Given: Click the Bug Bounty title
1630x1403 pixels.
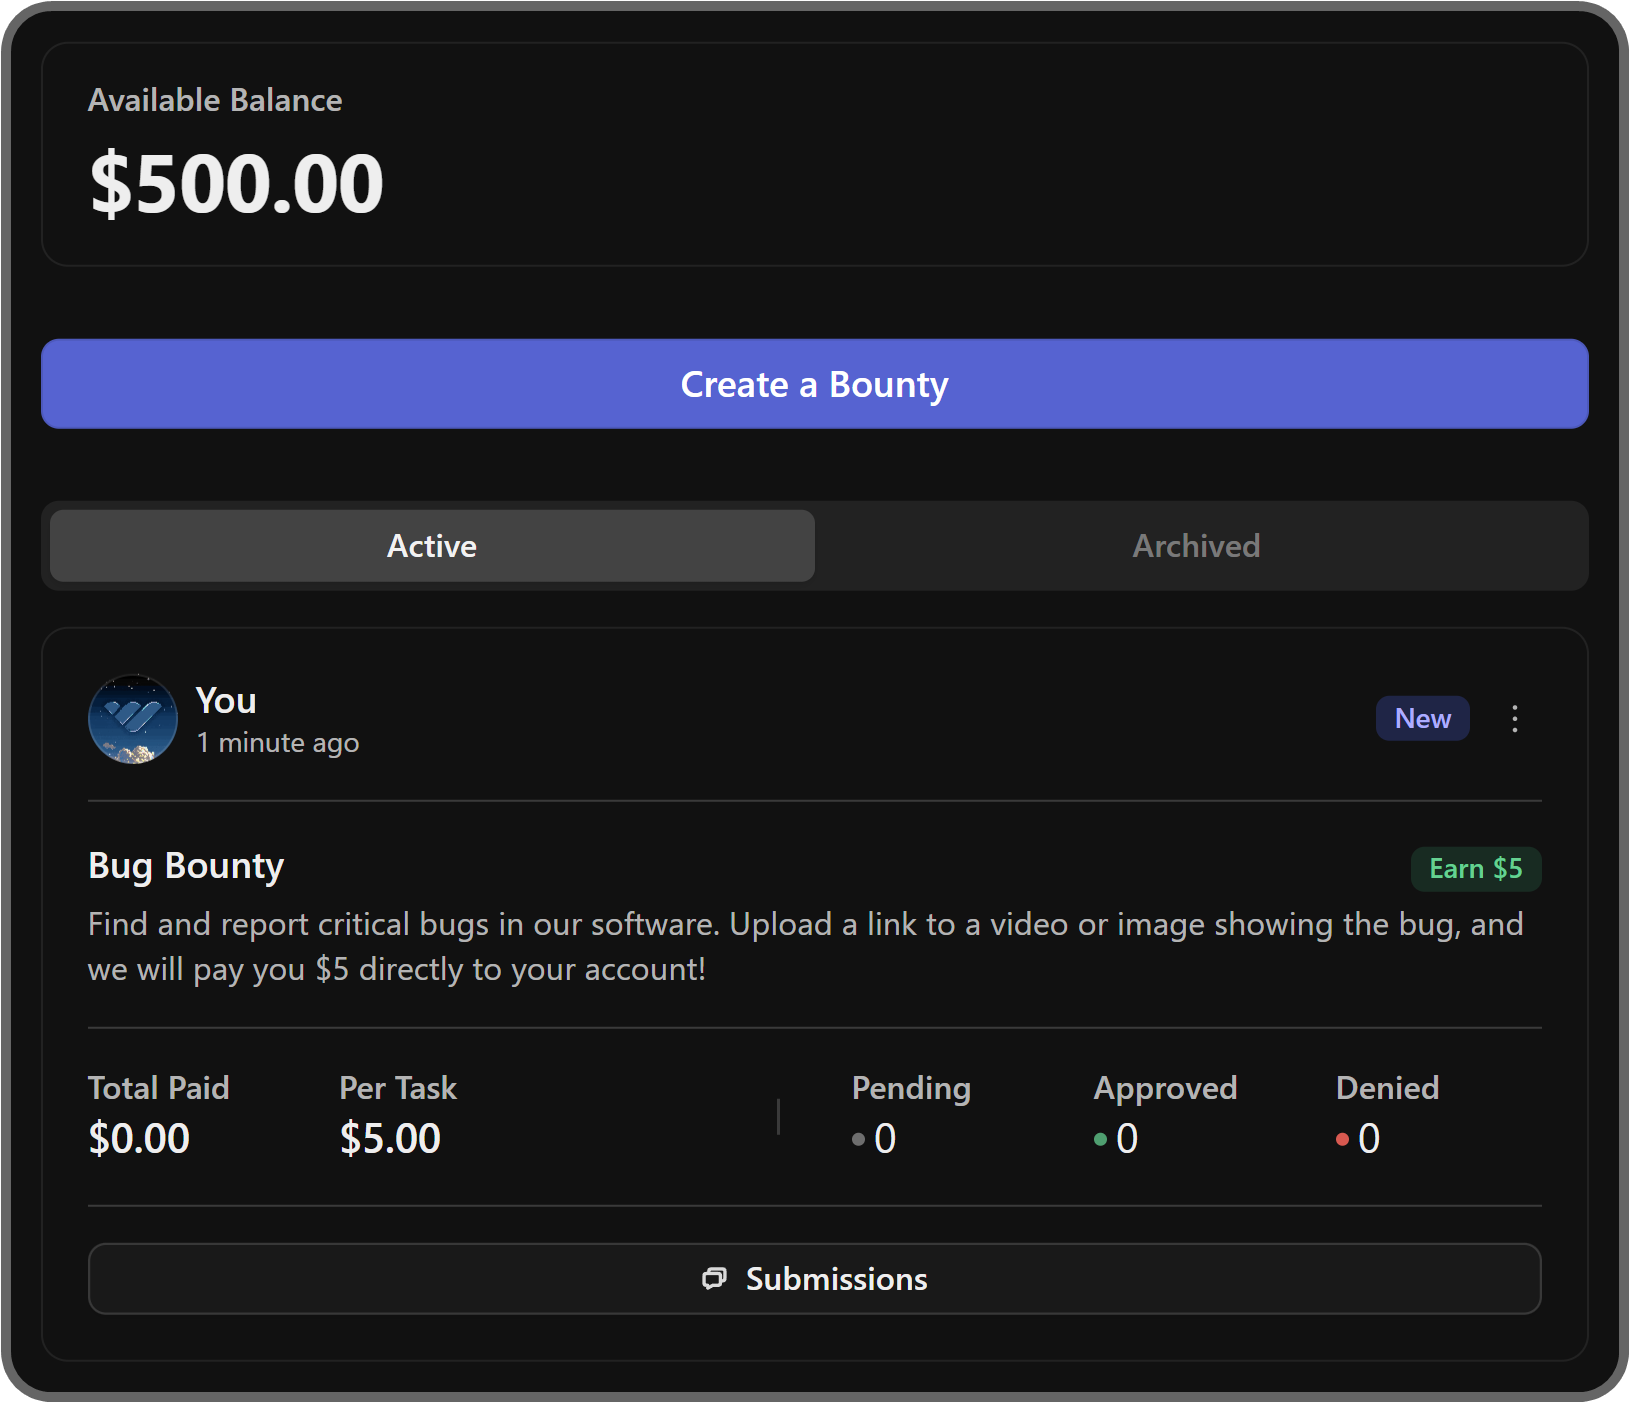Looking at the screenshot, I should tap(186, 866).
